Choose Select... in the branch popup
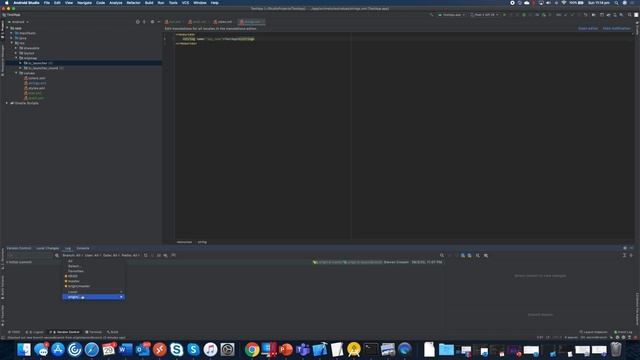Screen dimensions: 640x360 93,266
